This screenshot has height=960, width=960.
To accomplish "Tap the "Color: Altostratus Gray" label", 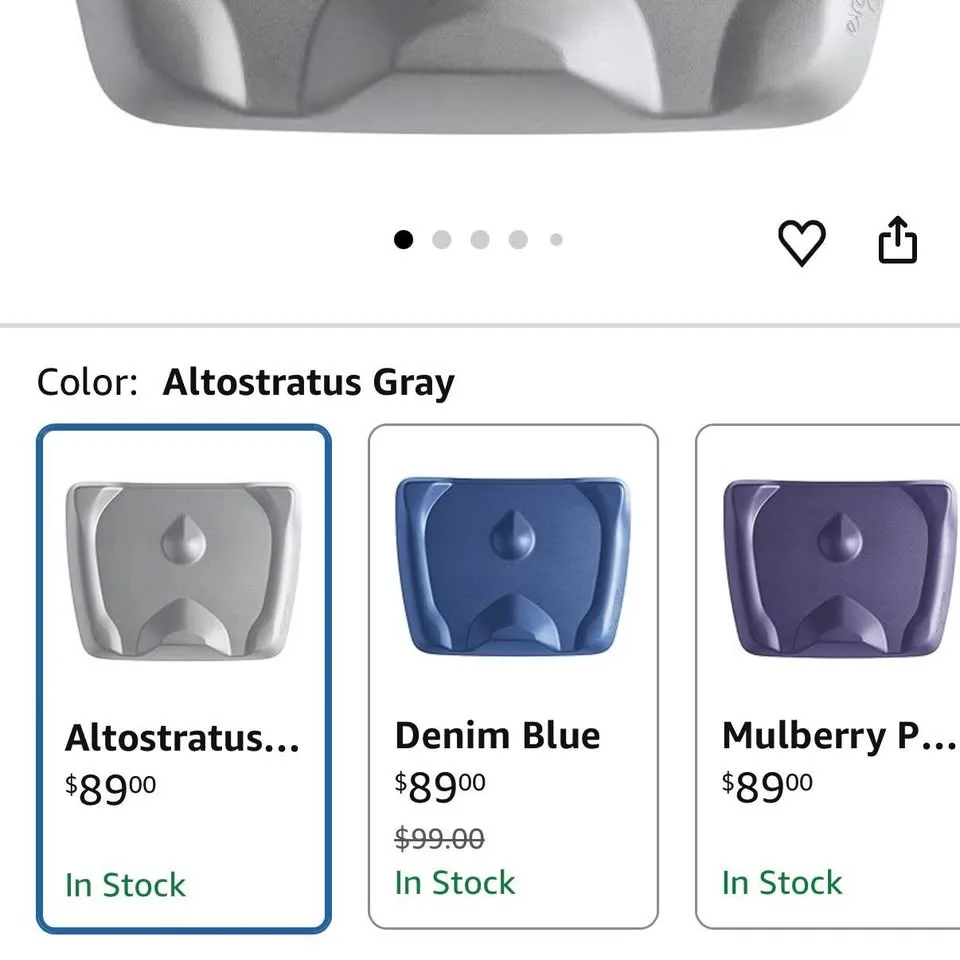I will click(245, 382).
